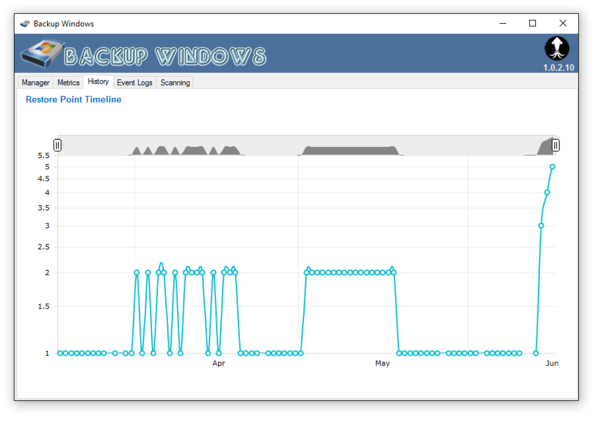Grab the left range selector handle
This screenshot has width=600, height=424.
click(57, 145)
